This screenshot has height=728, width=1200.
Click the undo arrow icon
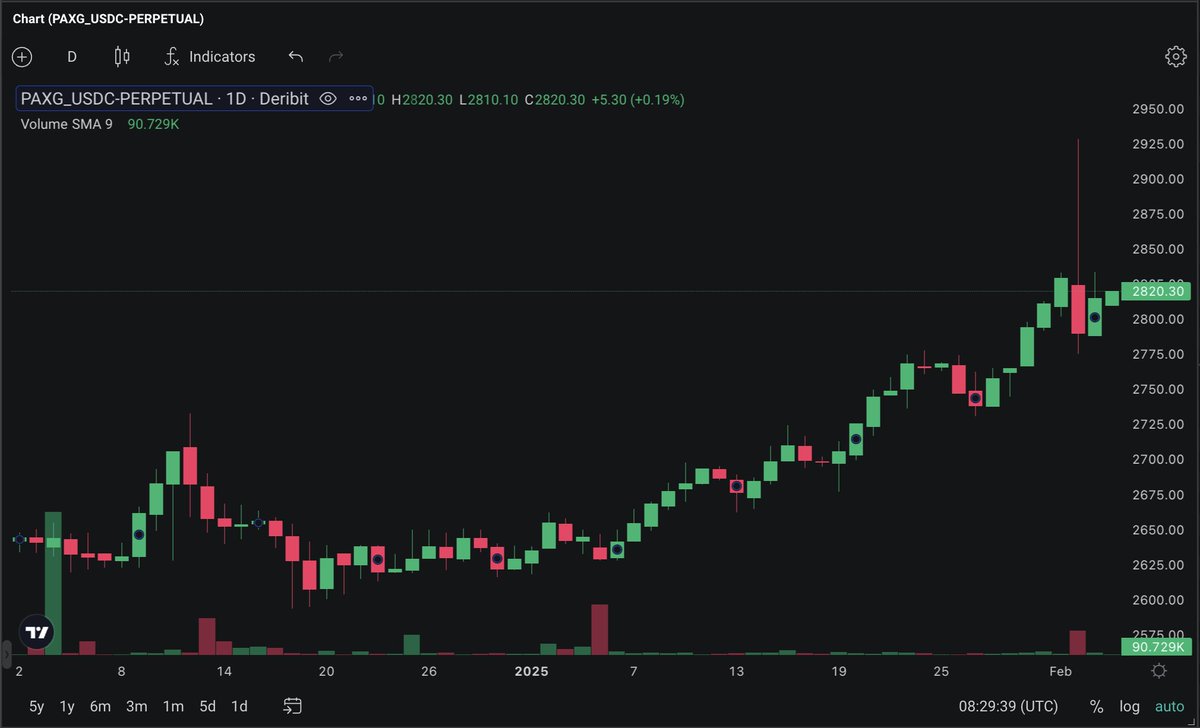tap(296, 57)
